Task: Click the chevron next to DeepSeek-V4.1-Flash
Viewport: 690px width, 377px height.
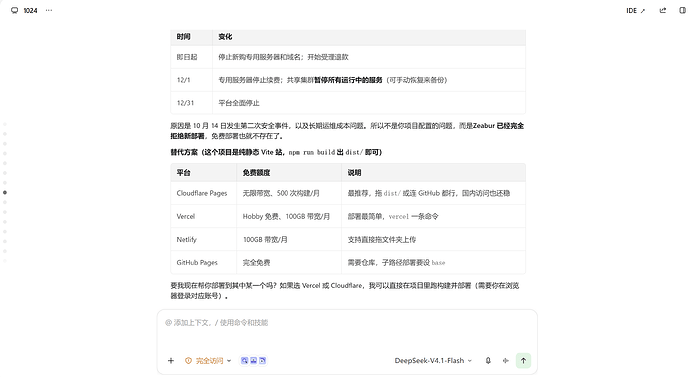Action: click(x=470, y=361)
